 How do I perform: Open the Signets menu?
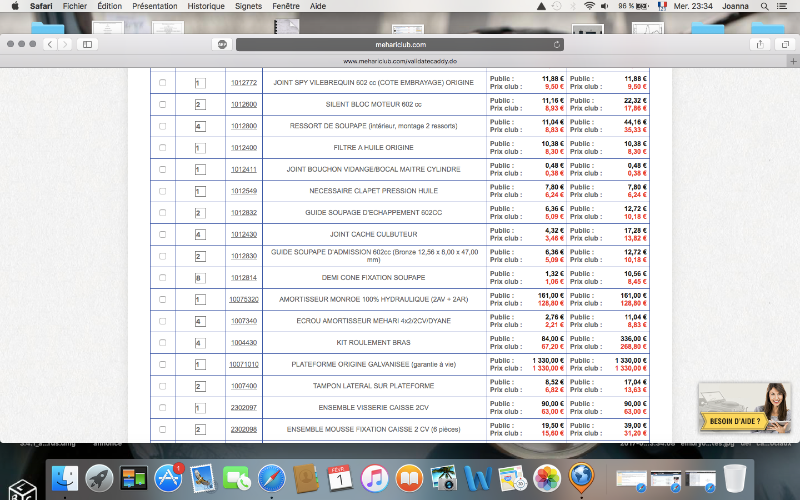point(249,6)
